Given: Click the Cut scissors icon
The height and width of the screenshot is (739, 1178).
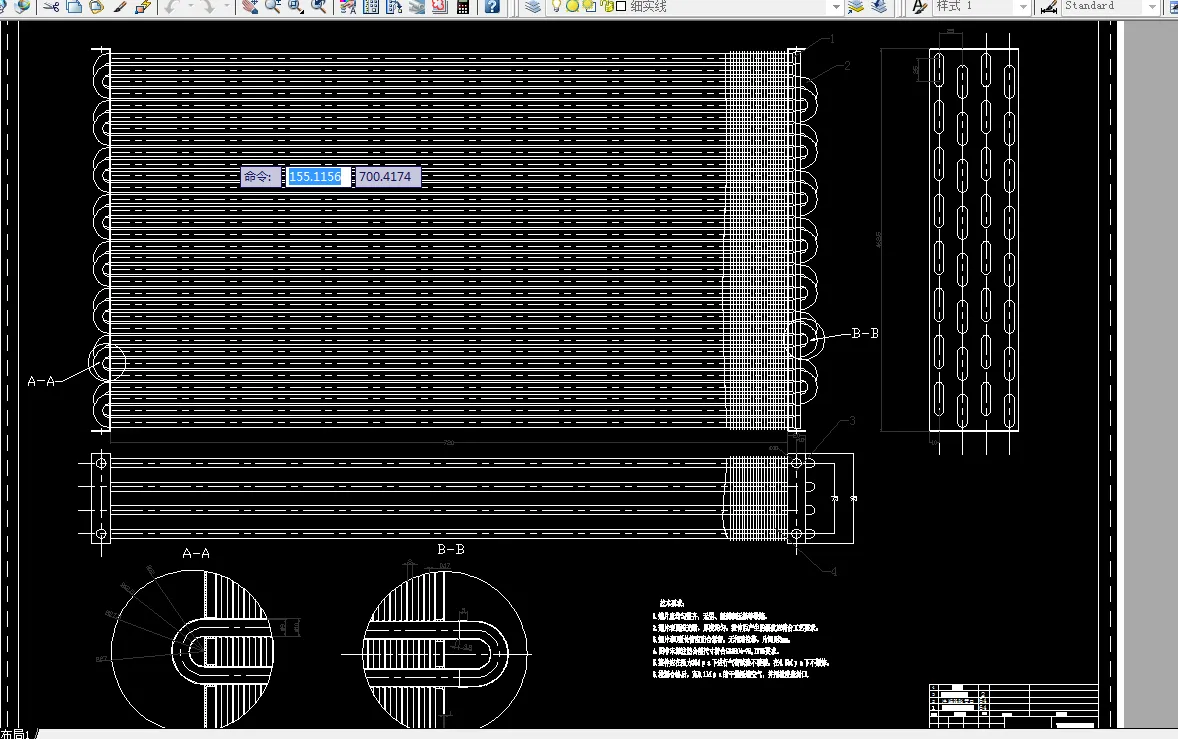Looking at the screenshot, I should click(51, 6).
